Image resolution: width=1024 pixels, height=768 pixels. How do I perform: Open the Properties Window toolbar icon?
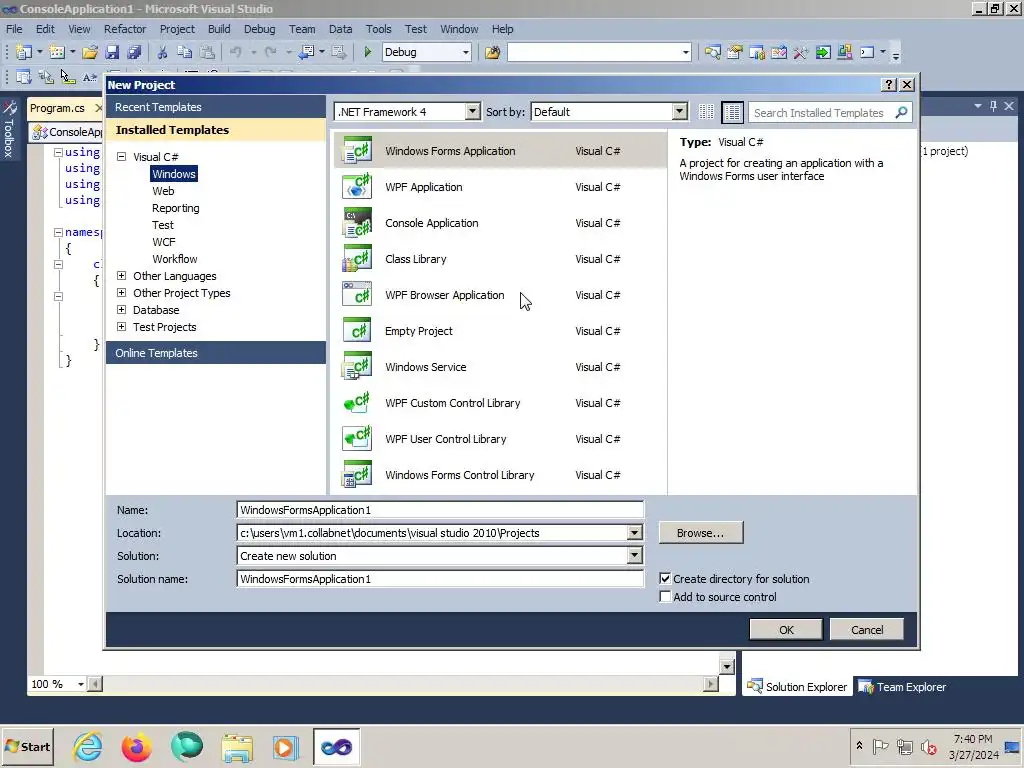735,52
